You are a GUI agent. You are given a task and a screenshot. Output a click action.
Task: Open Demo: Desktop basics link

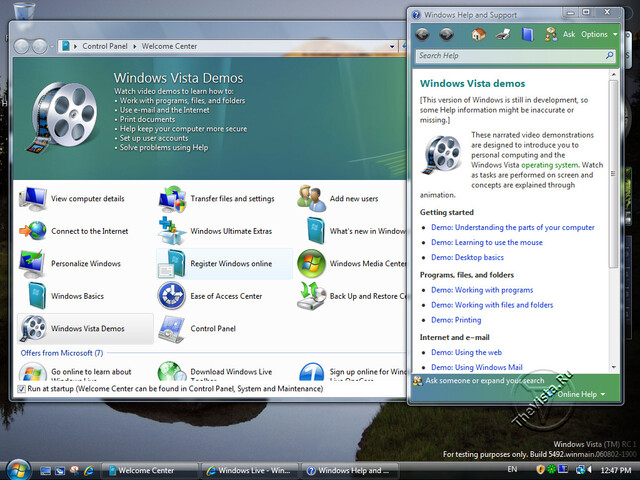(x=467, y=258)
